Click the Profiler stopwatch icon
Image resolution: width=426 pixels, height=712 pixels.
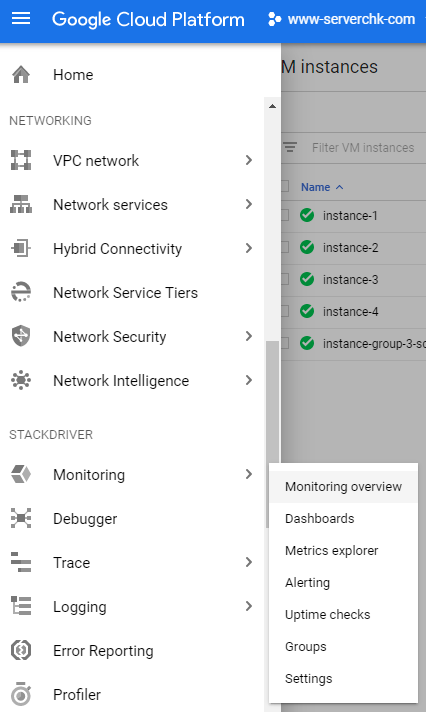tap(21, 694)
